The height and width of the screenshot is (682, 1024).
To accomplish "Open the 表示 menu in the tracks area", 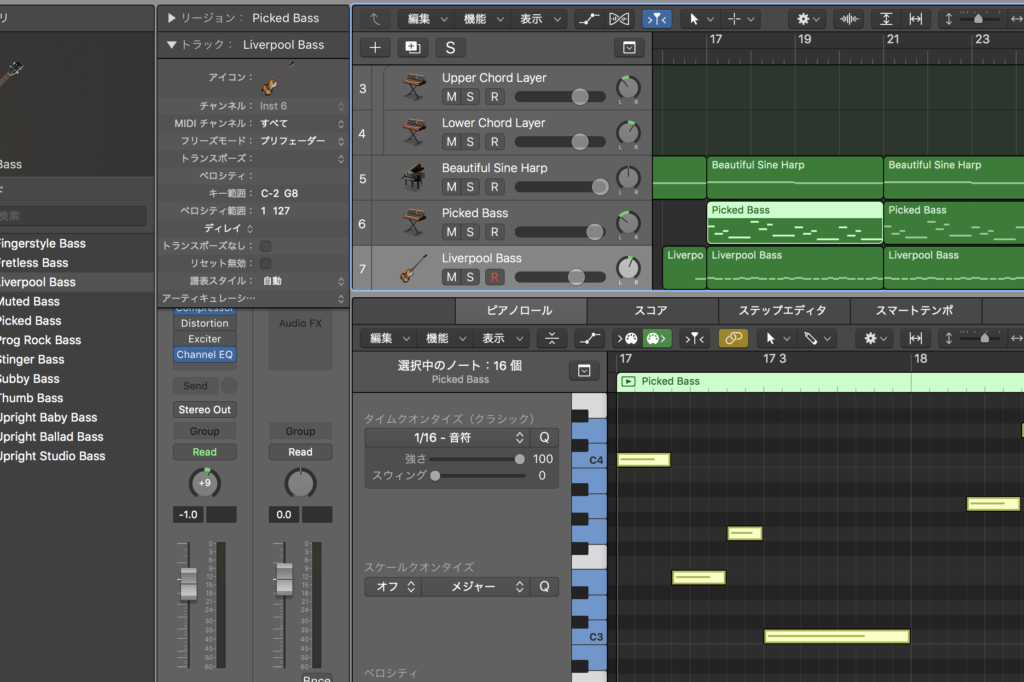I will click(539, 19).
